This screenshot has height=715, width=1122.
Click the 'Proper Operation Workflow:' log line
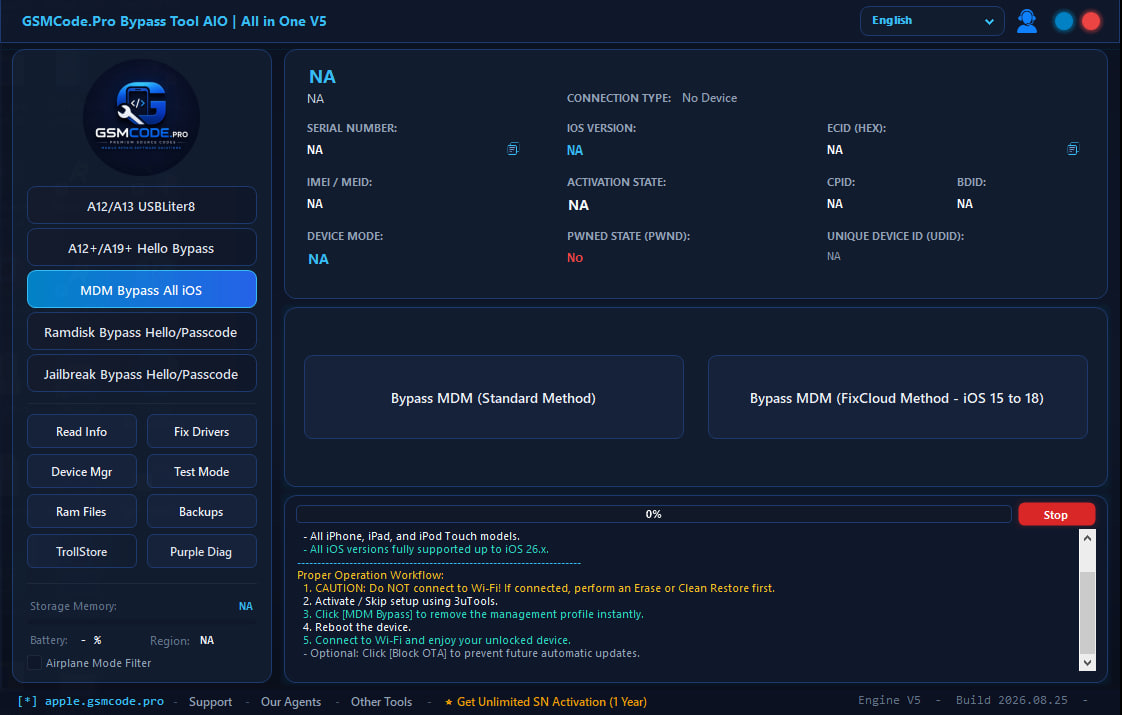click(x=371, y=575)
